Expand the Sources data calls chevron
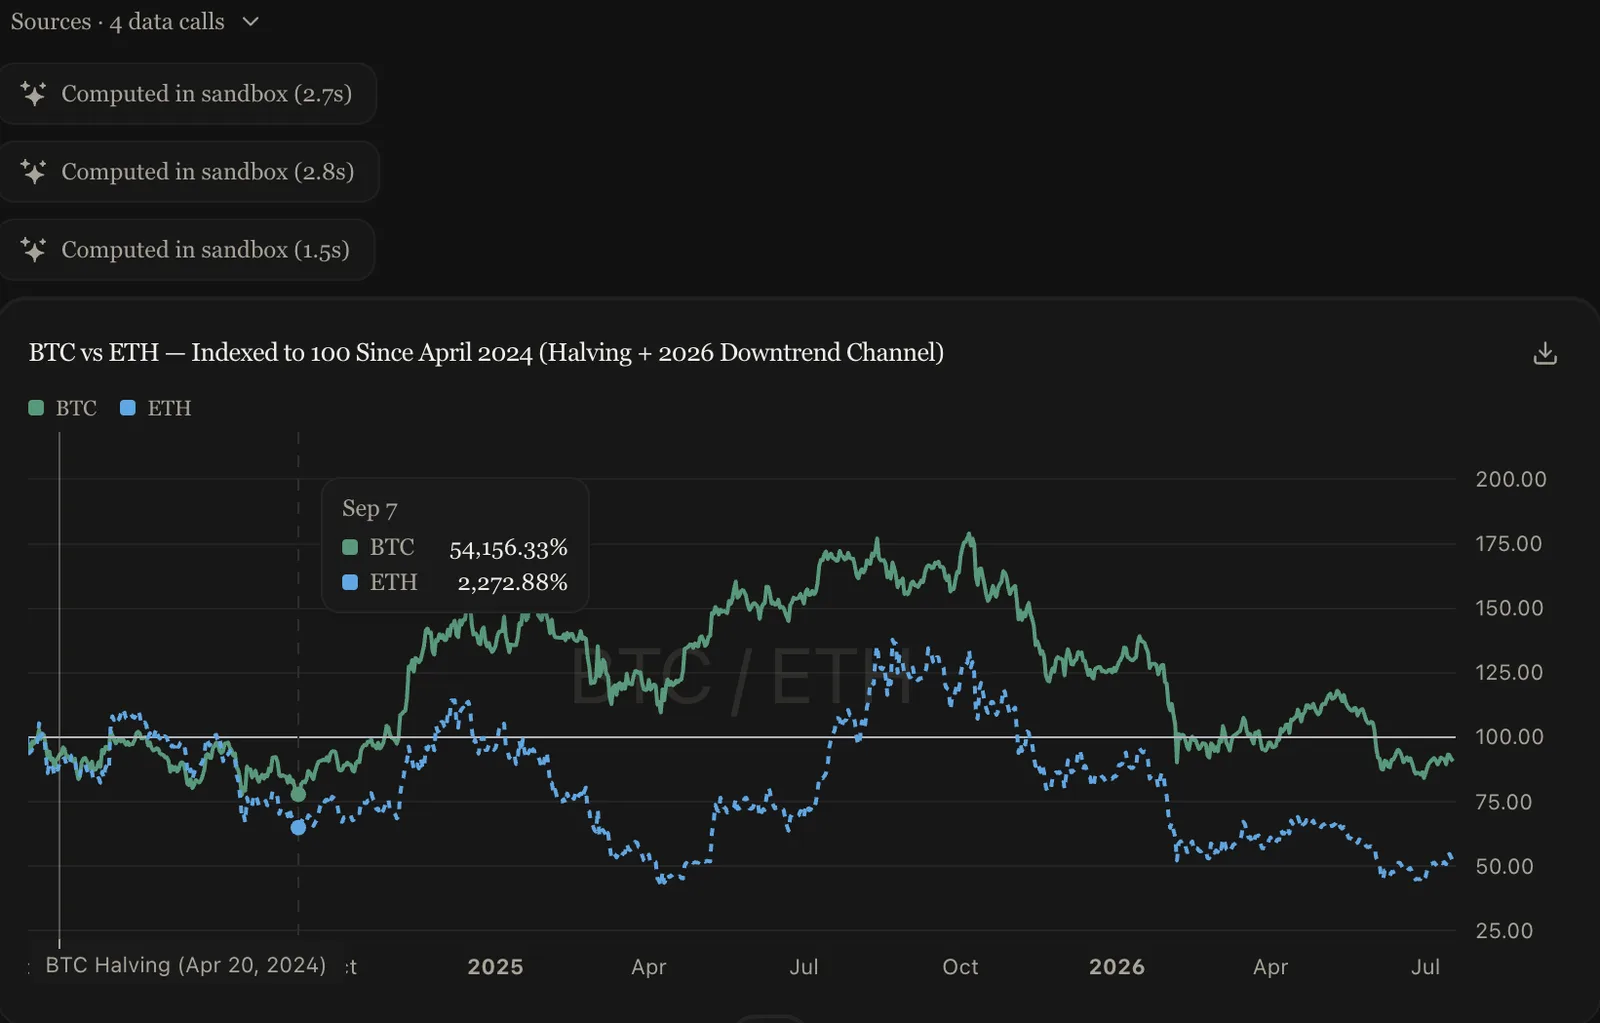Image resolution: width=1600 pixels, height=1023 pixels. coord(251,21)
